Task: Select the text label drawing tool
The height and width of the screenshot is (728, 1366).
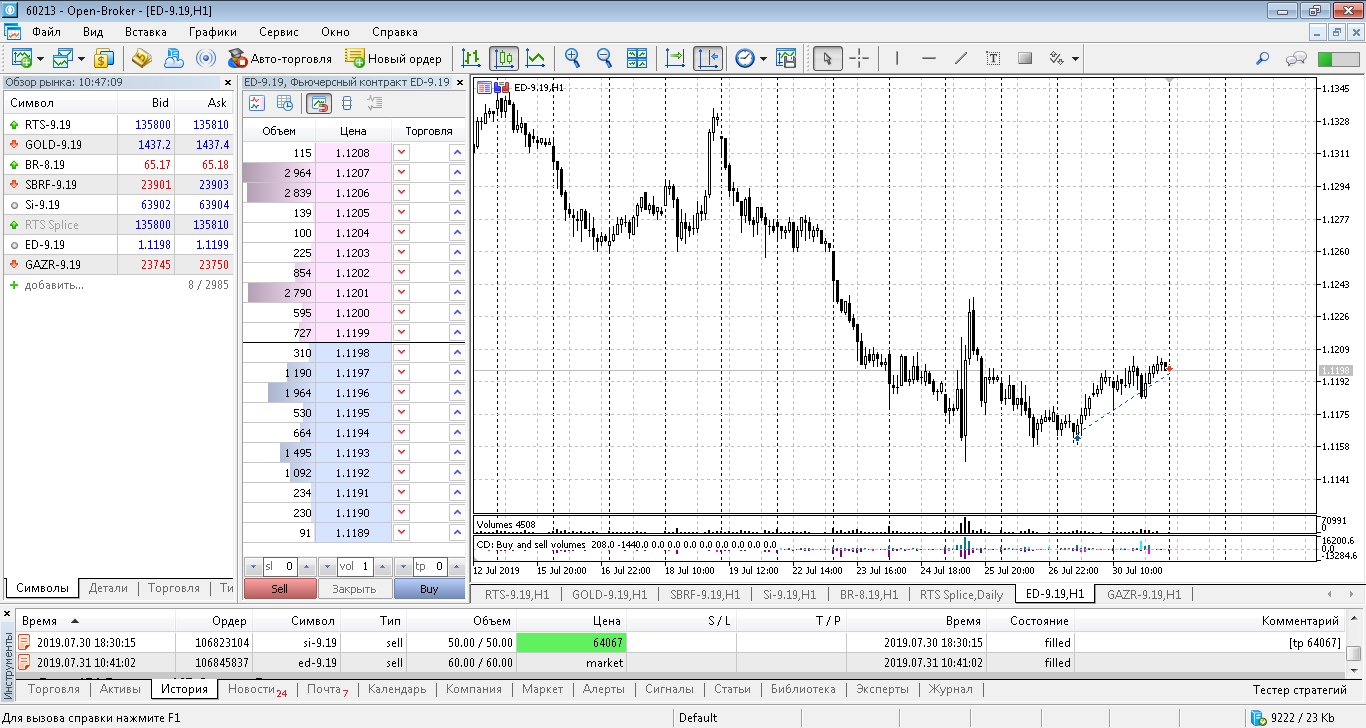Action: (x=993, y=58)
